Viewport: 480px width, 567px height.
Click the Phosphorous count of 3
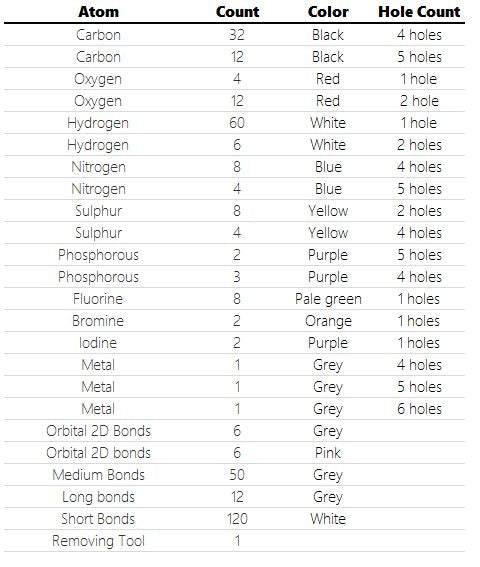coord(237,277)
